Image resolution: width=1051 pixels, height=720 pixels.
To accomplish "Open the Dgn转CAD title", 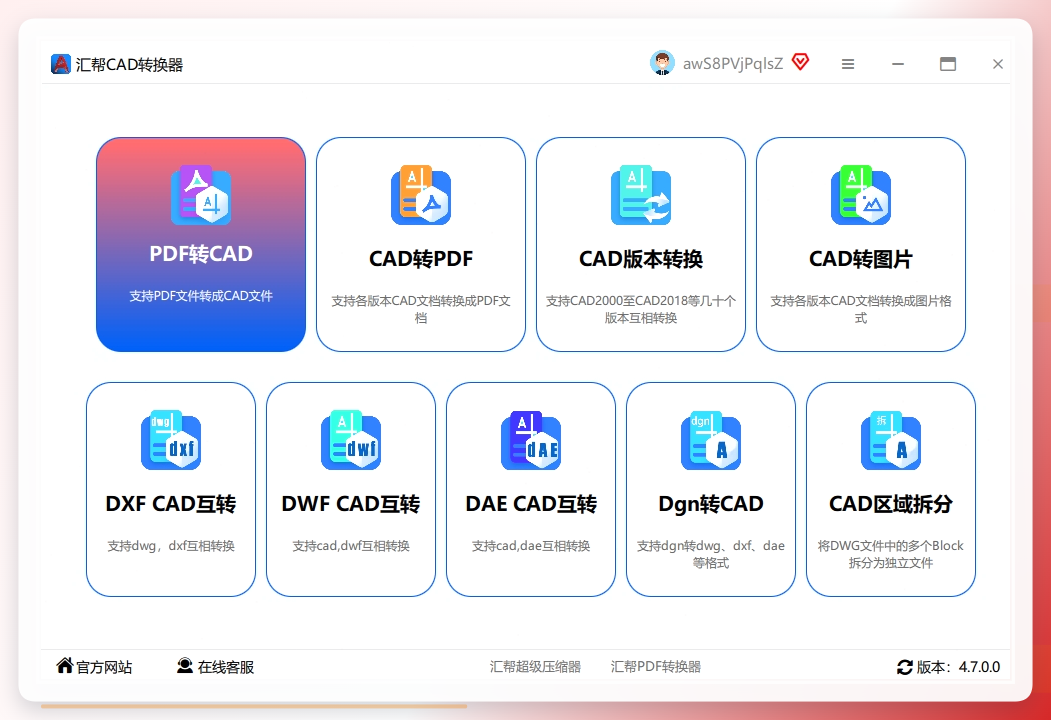I will (x=711, y=504).
